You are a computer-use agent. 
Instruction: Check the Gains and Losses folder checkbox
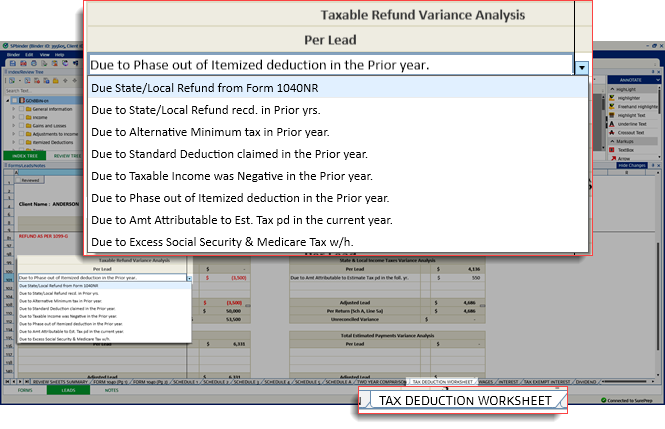[21, 126]
